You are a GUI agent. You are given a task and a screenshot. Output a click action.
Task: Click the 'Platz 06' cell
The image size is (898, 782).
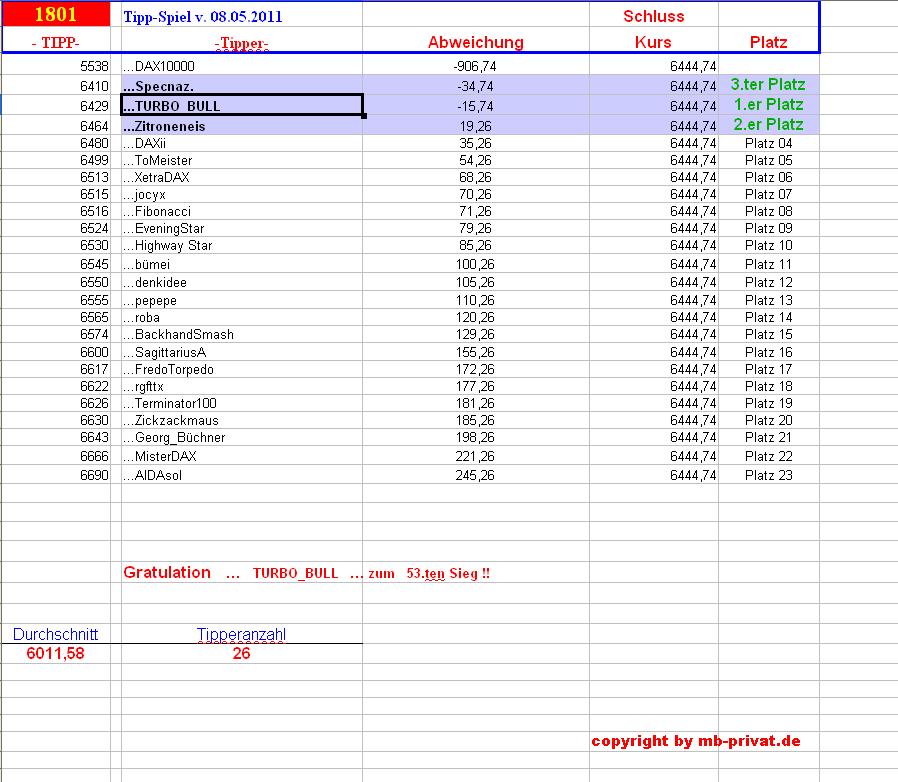point(769,178)
